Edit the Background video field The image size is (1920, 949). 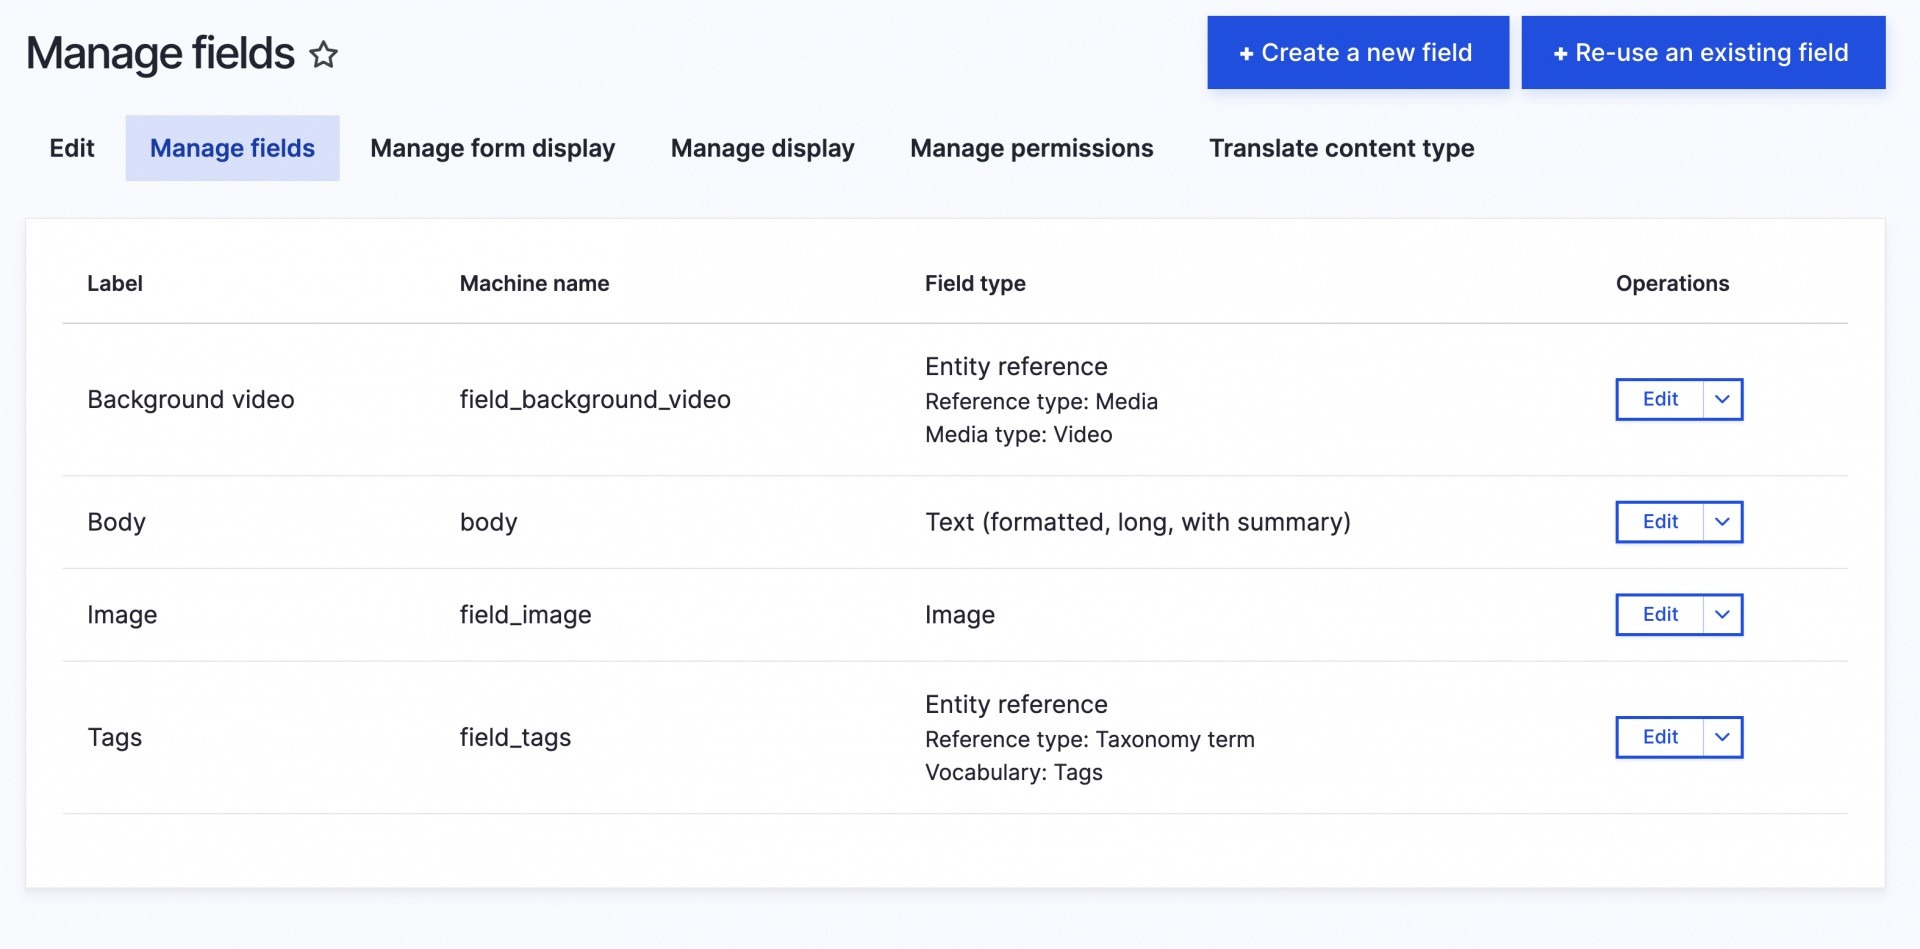click(x=1660, y=399)
